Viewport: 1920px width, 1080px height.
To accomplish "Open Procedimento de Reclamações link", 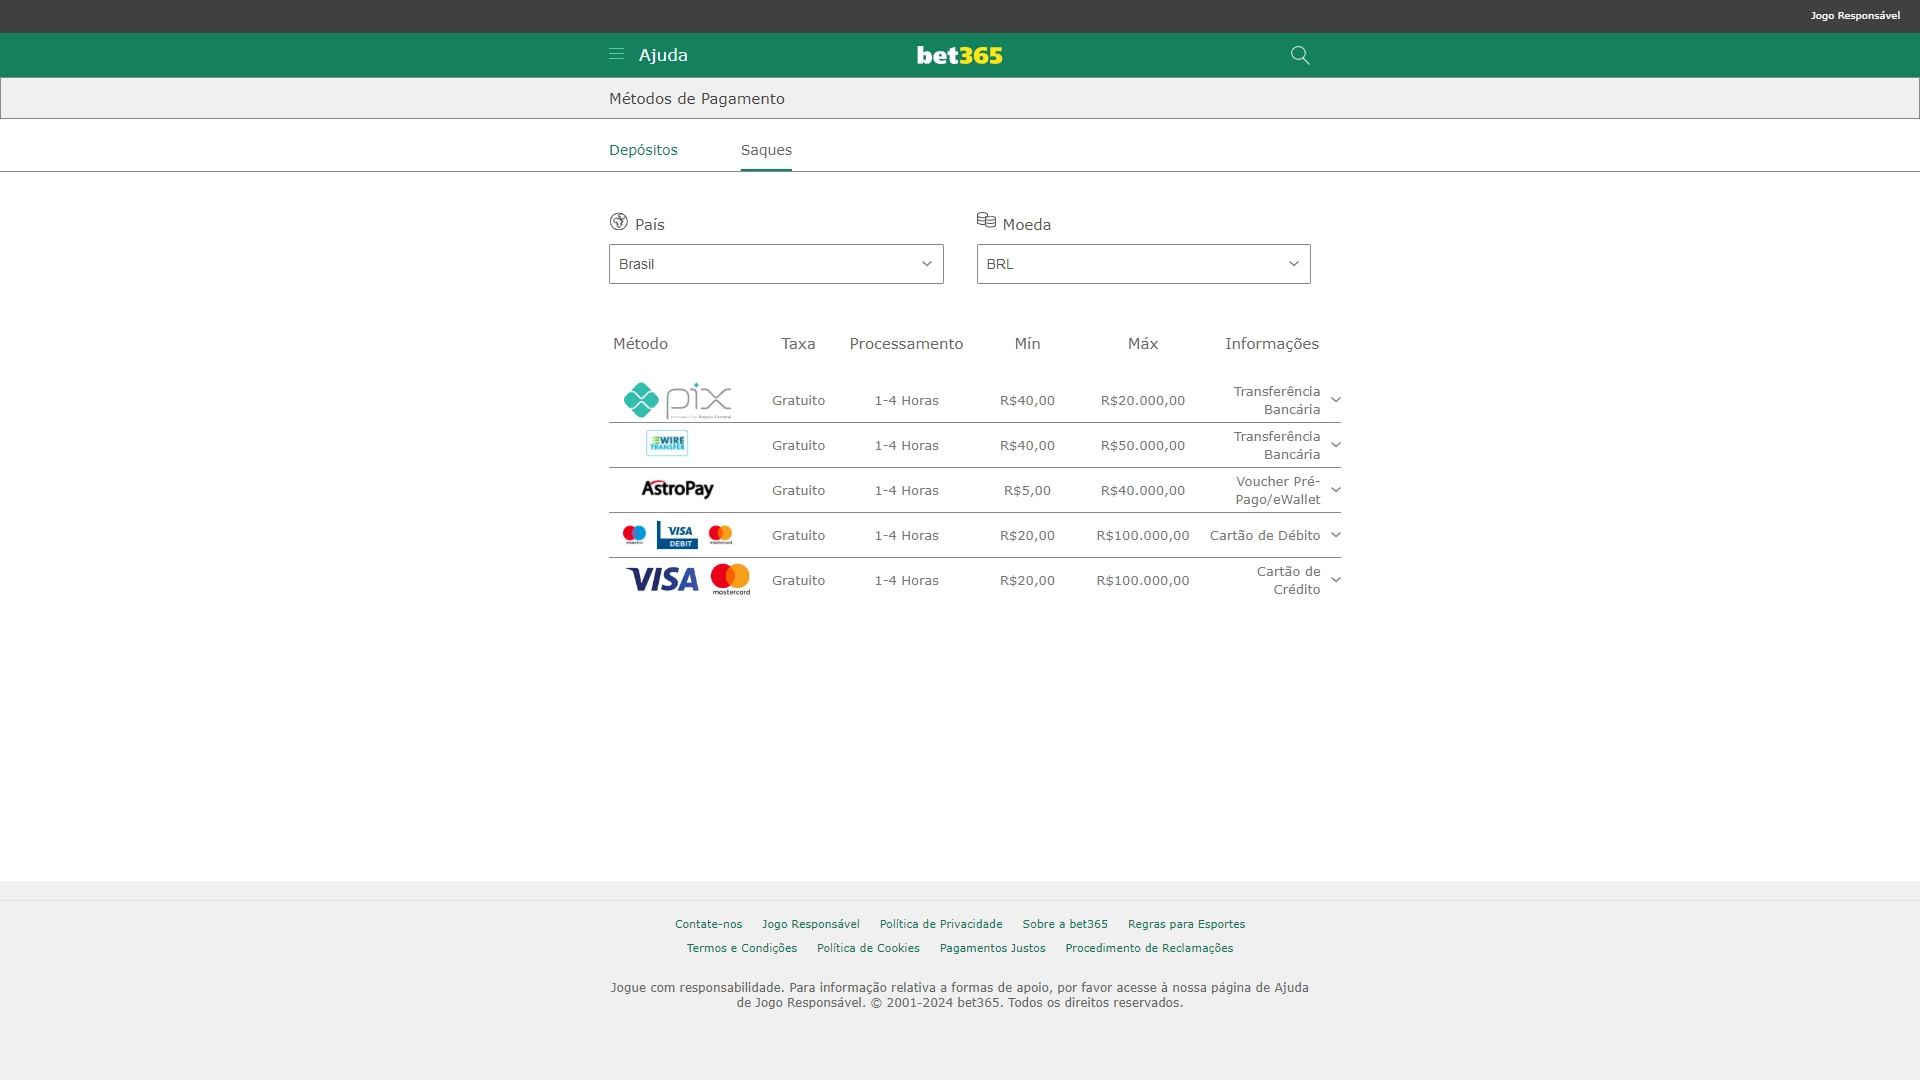I will pyautogui.click(x=1149, y=948).
